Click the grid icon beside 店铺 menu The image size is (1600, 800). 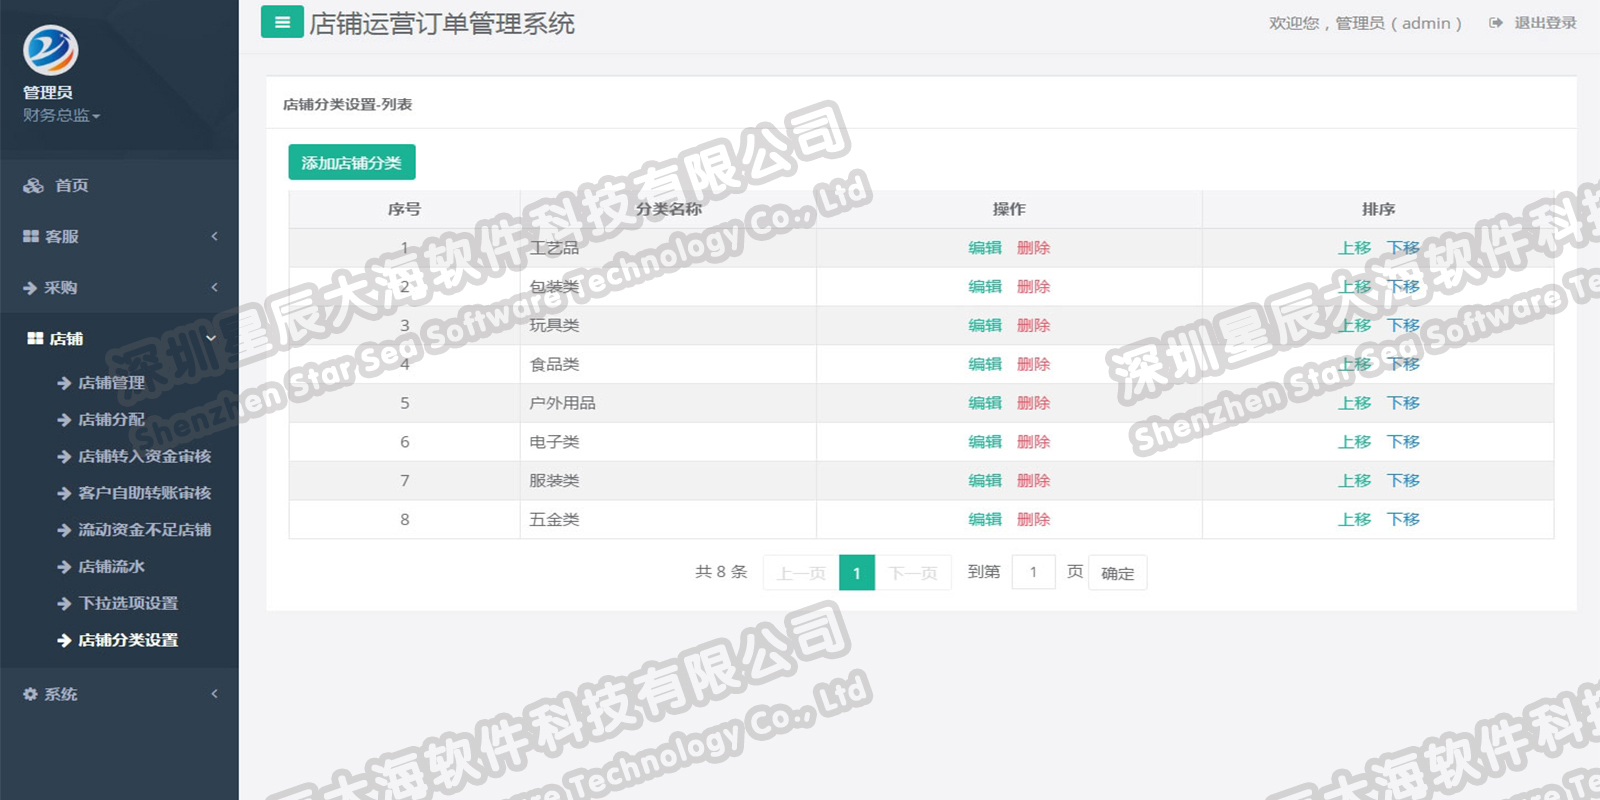(35, 339)
